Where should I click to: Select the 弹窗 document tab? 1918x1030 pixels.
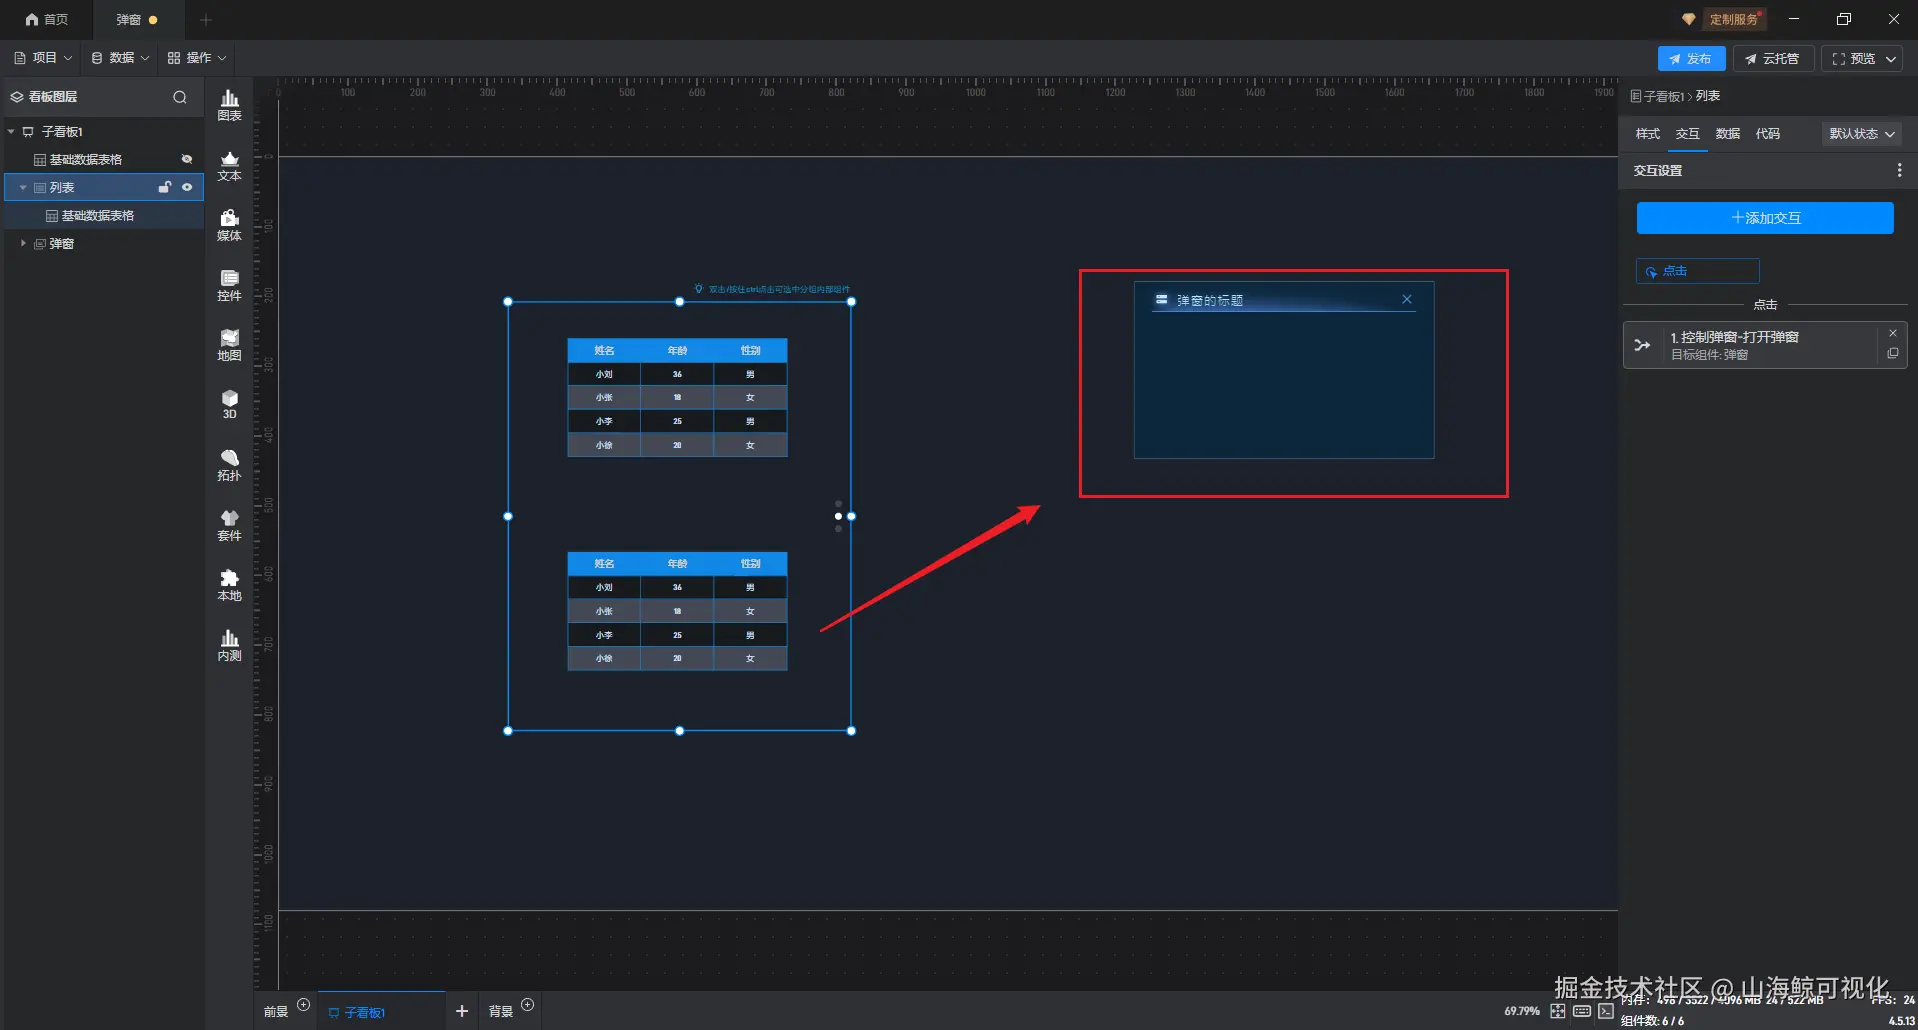[x=137, y=20]
